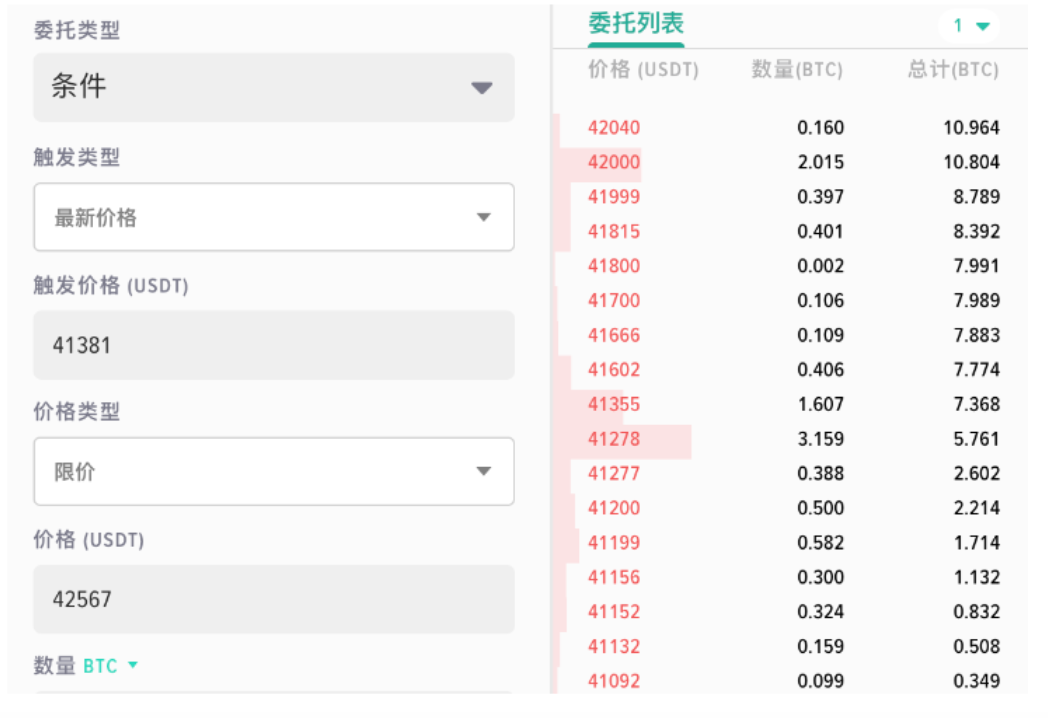Screen dimensions: 1048x718
Task: Switch to the 委托列表 tab
Action: click(636, 24)
